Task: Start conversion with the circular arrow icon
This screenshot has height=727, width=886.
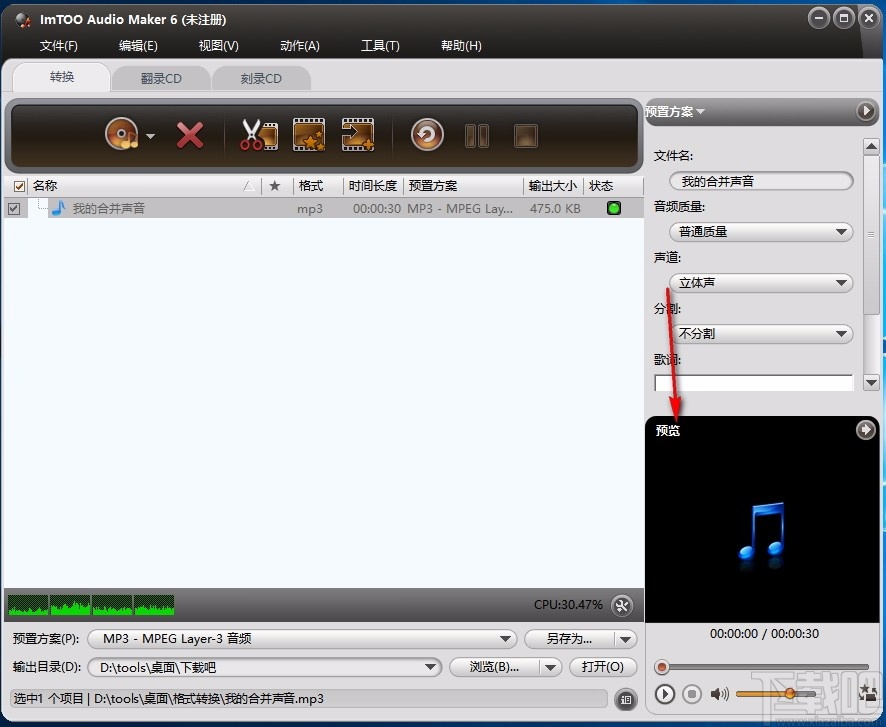Action: click(427, 134)
